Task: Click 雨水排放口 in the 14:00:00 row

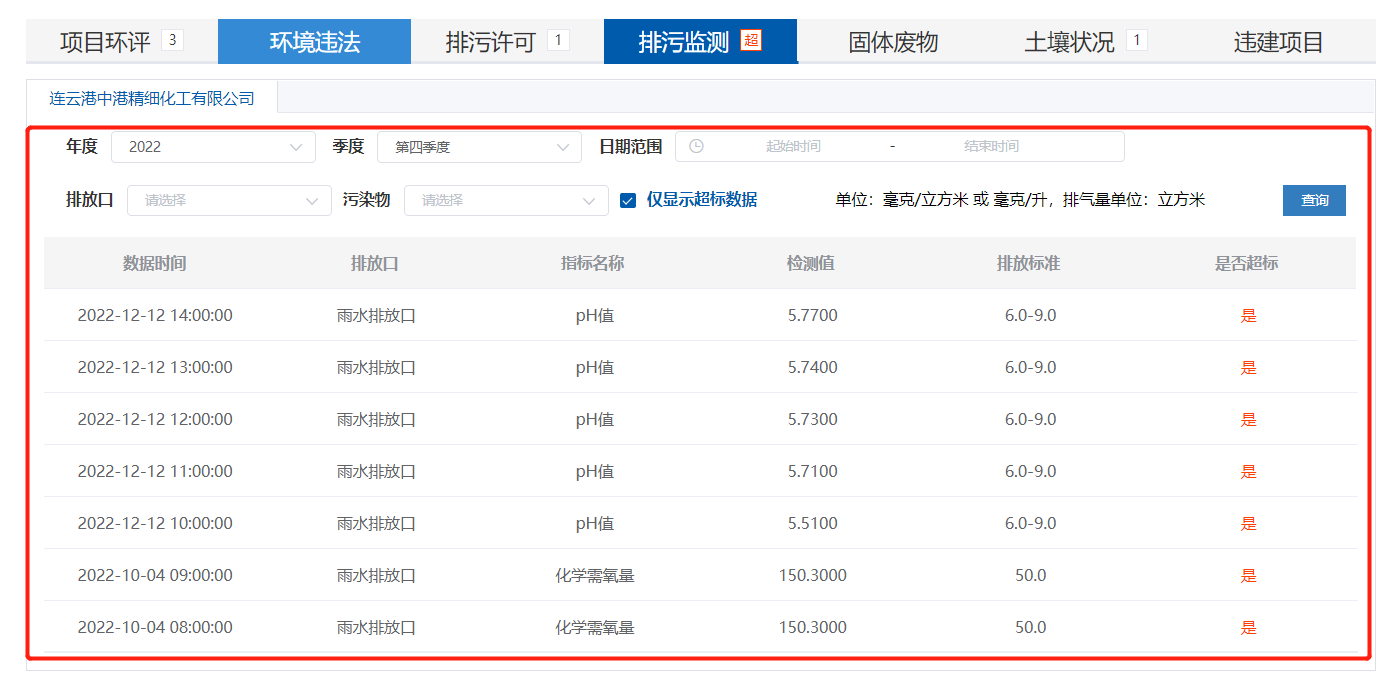Action: coord(376,316)
